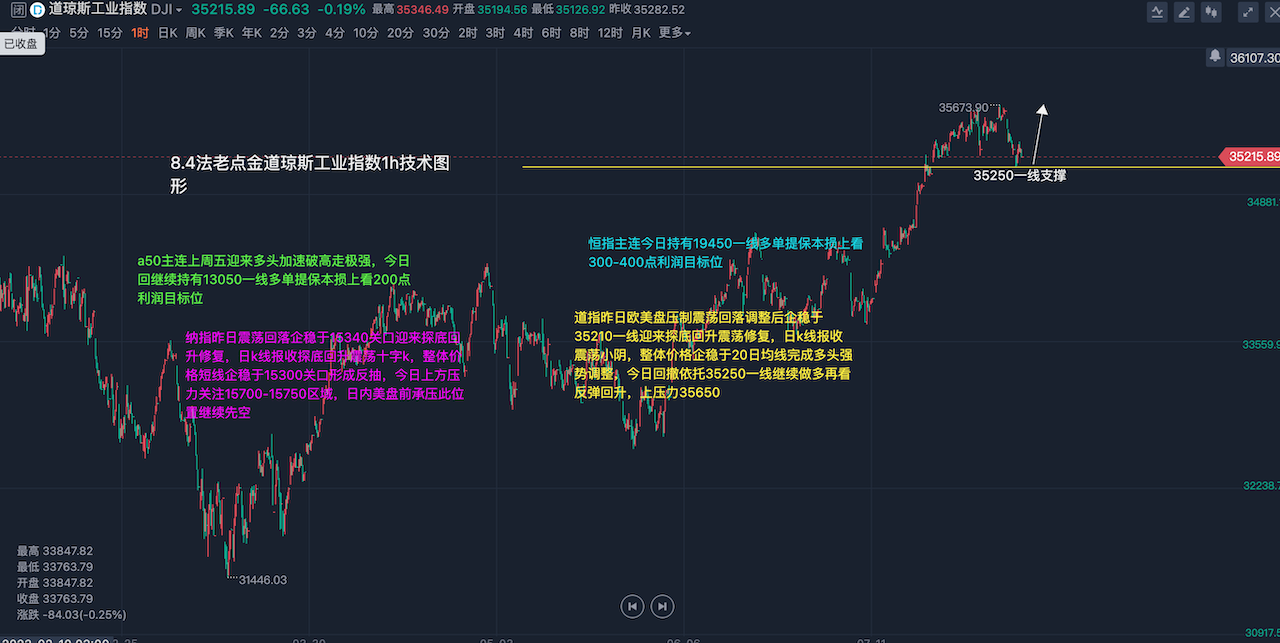Click the 35215.89 current price tag

[1251, 157]
